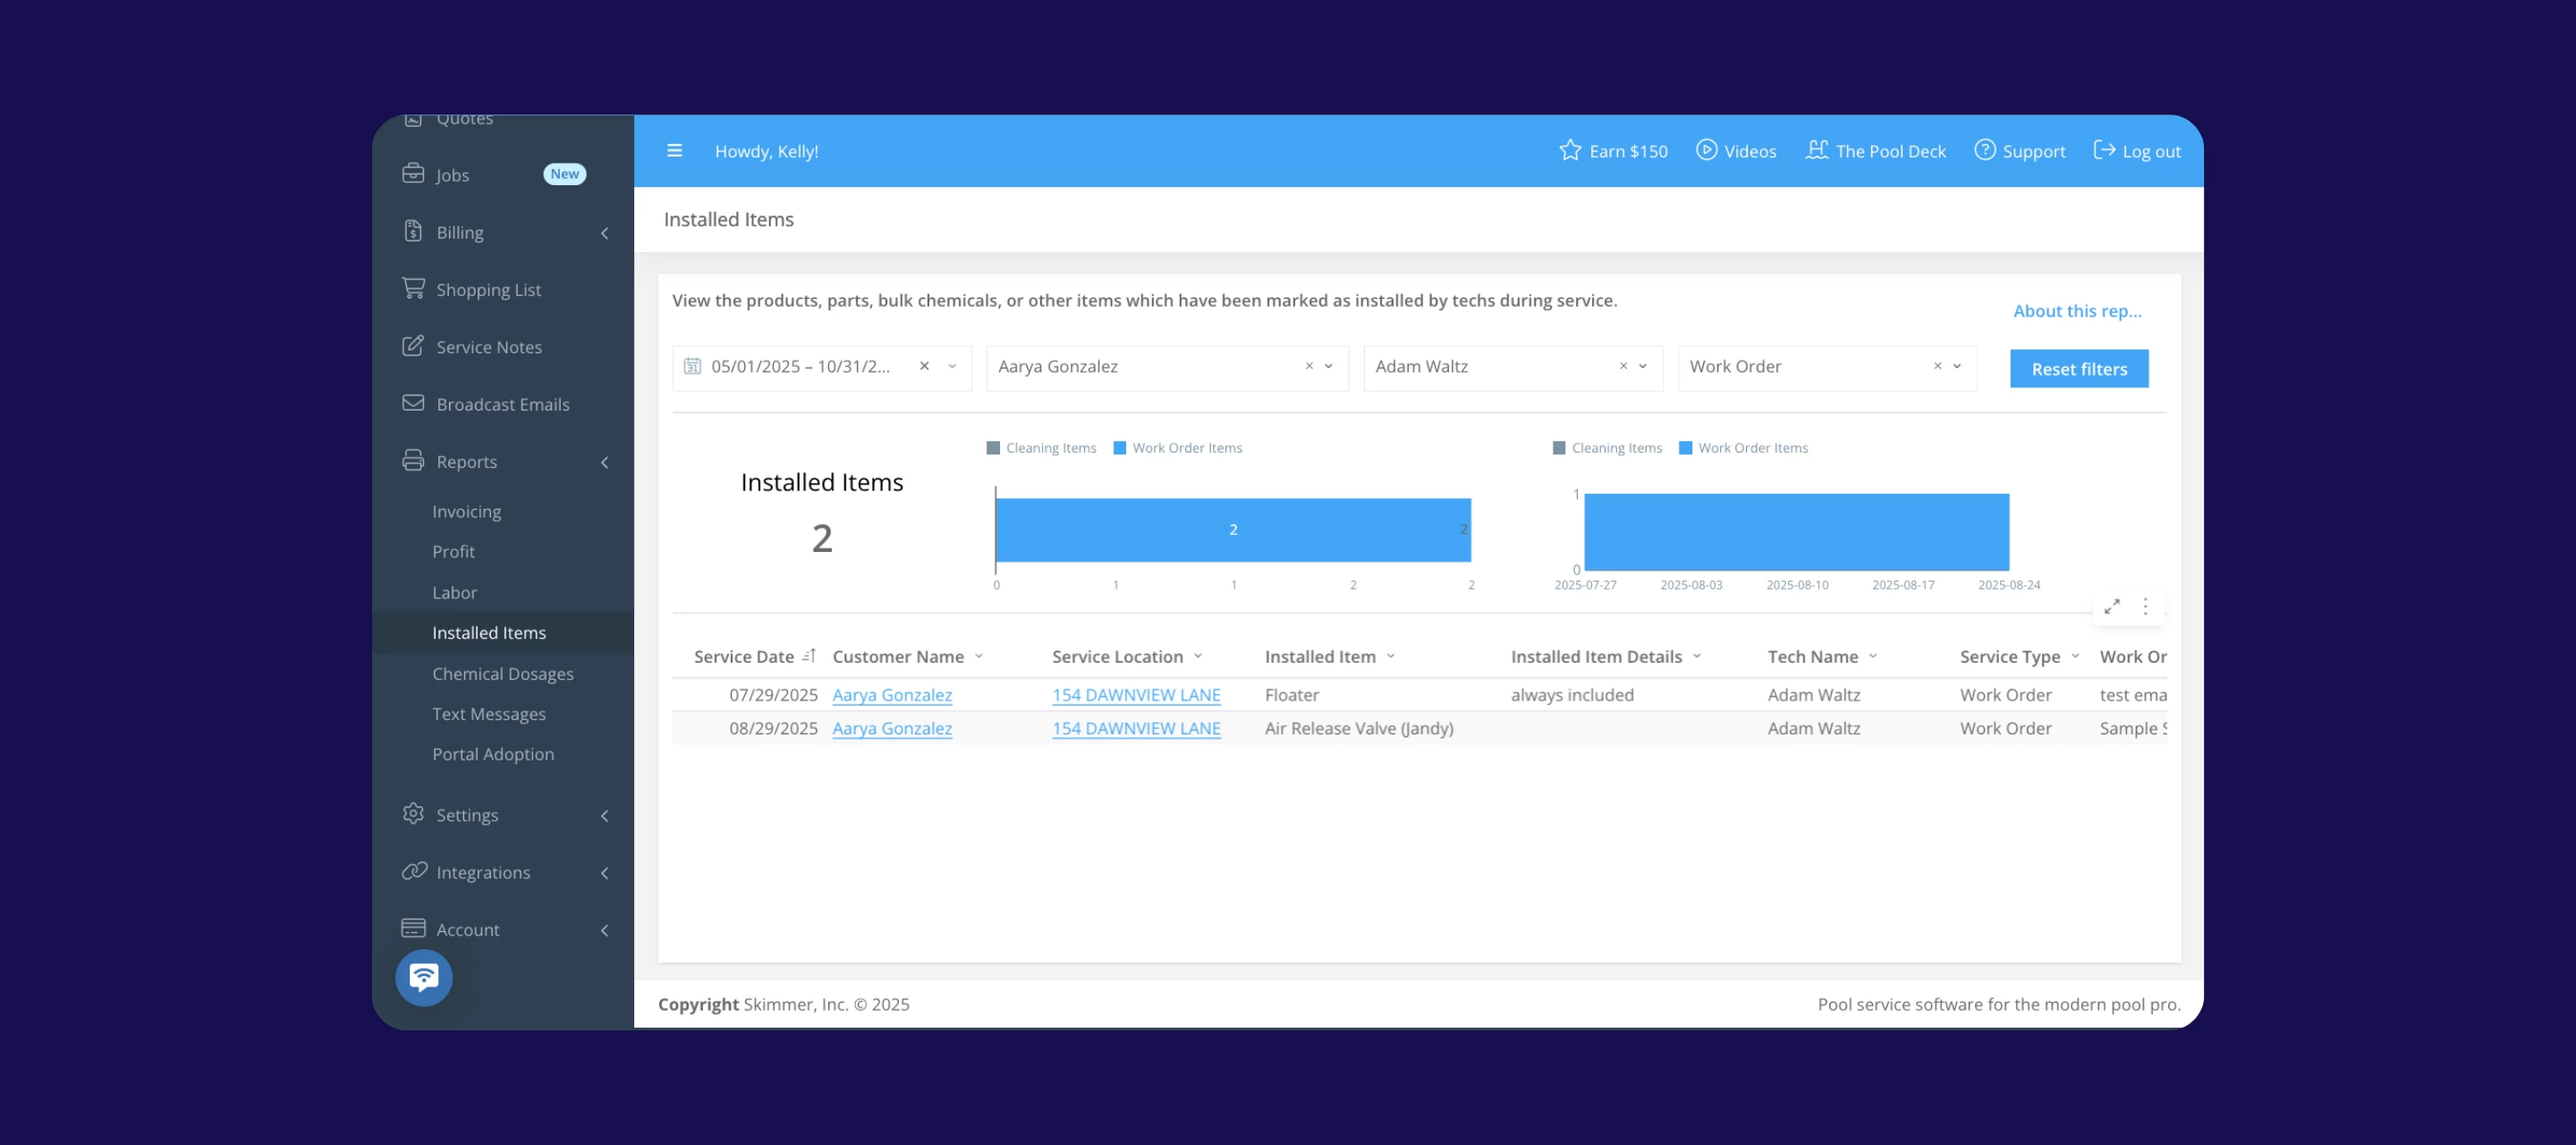
Task: Open the three-dot chart options menu
Action: 2145,607
